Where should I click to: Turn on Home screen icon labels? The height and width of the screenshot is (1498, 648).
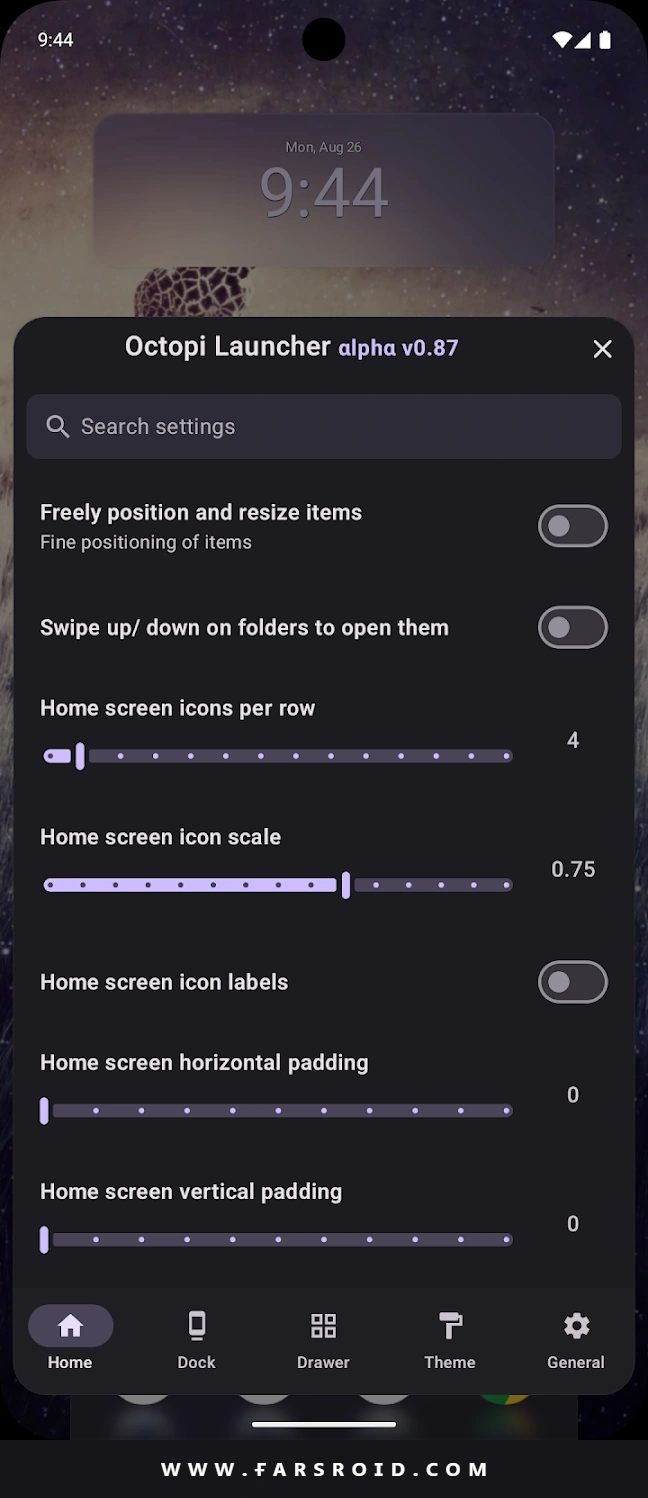point(573,982)
